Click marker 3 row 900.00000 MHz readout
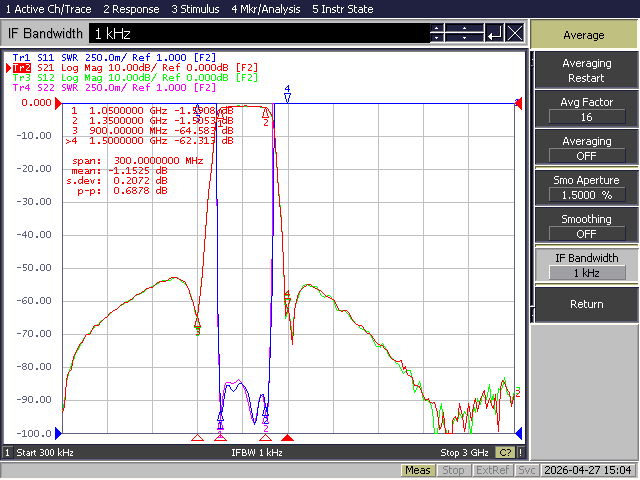 [x=152, y=131]
